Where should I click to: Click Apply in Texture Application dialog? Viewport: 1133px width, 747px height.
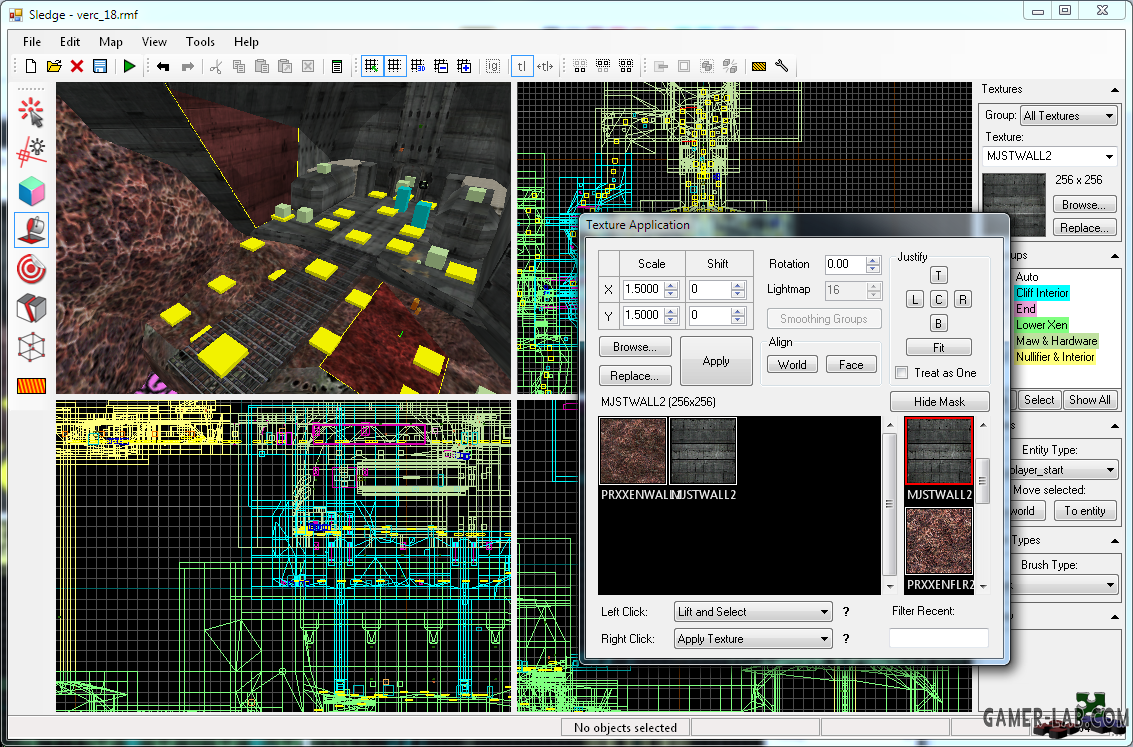pos(716,361)
